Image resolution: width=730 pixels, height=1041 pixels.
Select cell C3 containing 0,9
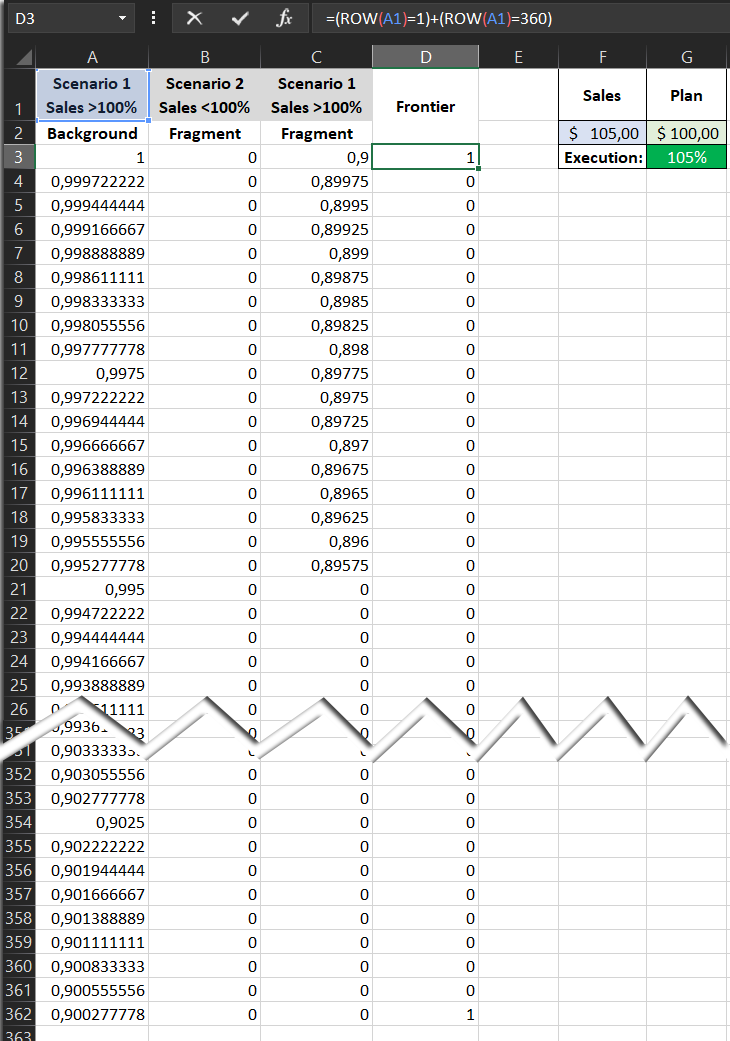tap(316, 157)
